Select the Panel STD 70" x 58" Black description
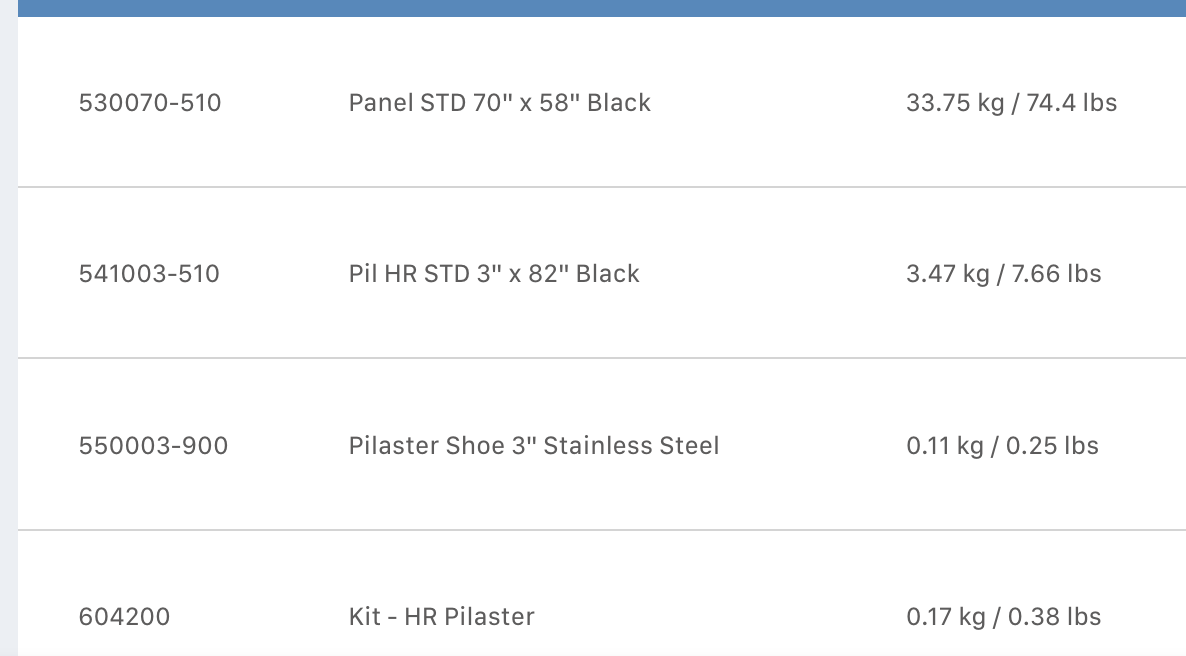 pyautogui.click(x=499, y=103)
